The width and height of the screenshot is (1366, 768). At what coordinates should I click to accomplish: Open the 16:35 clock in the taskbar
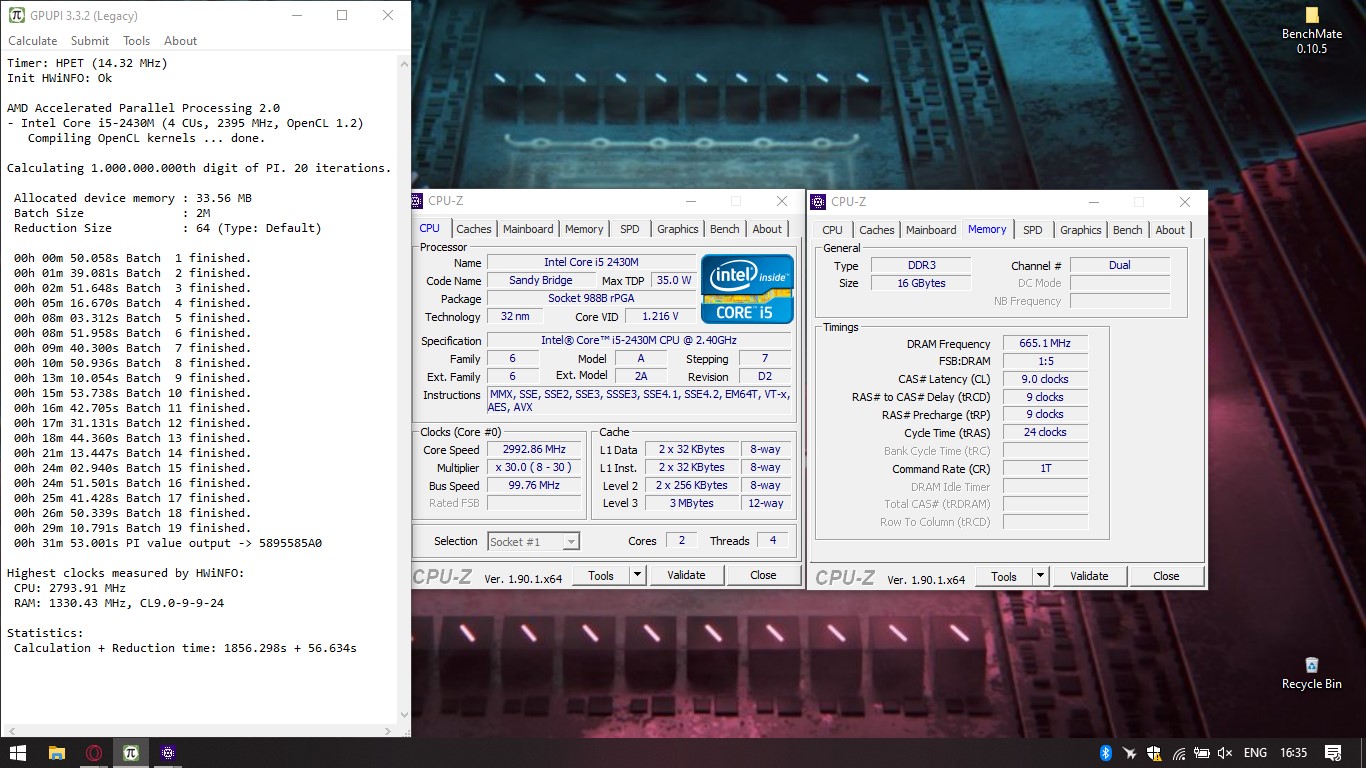click(x=1293, y=753)
